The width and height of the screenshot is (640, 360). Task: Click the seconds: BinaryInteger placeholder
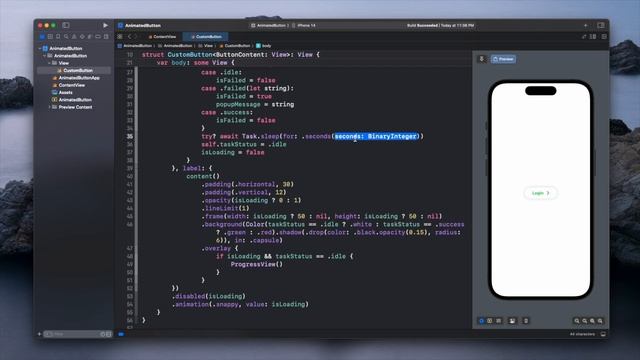click(x=376, y=136)
